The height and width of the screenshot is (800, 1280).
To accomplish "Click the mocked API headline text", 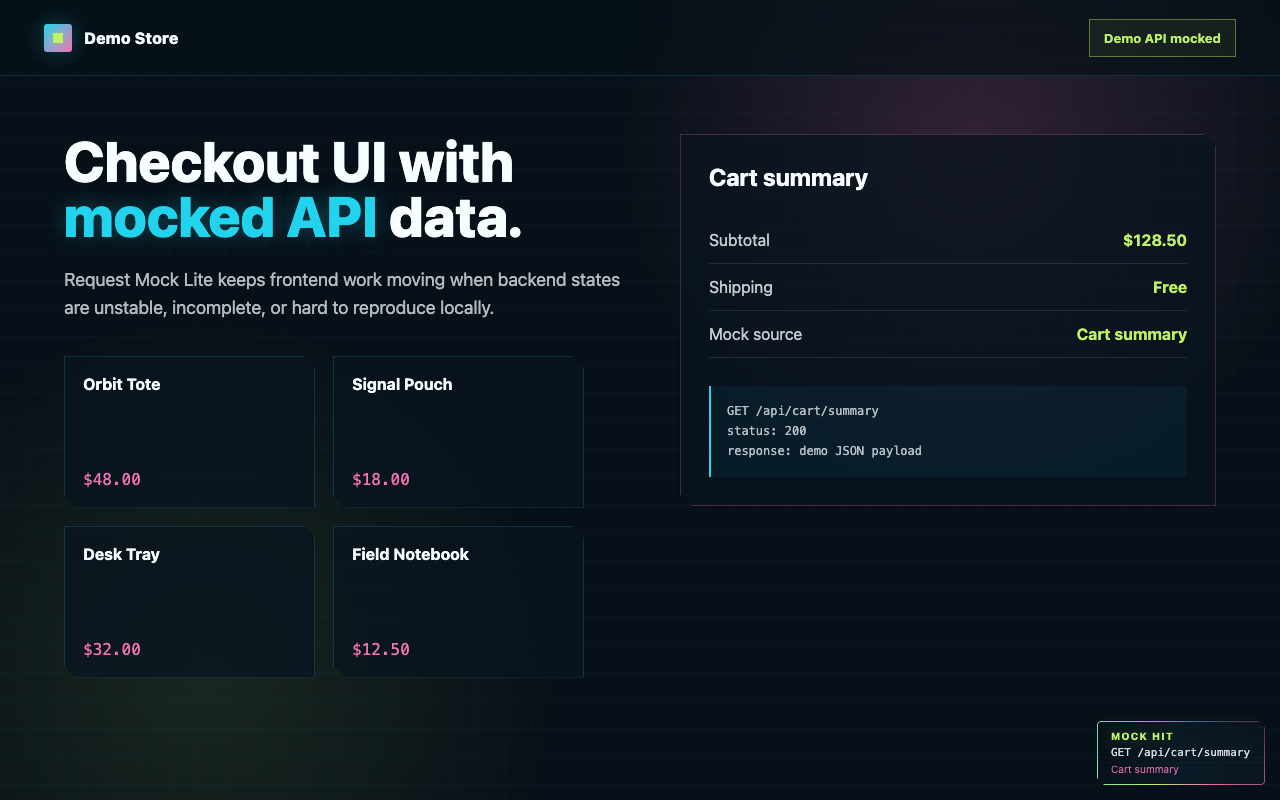I will tap(221, 218).
